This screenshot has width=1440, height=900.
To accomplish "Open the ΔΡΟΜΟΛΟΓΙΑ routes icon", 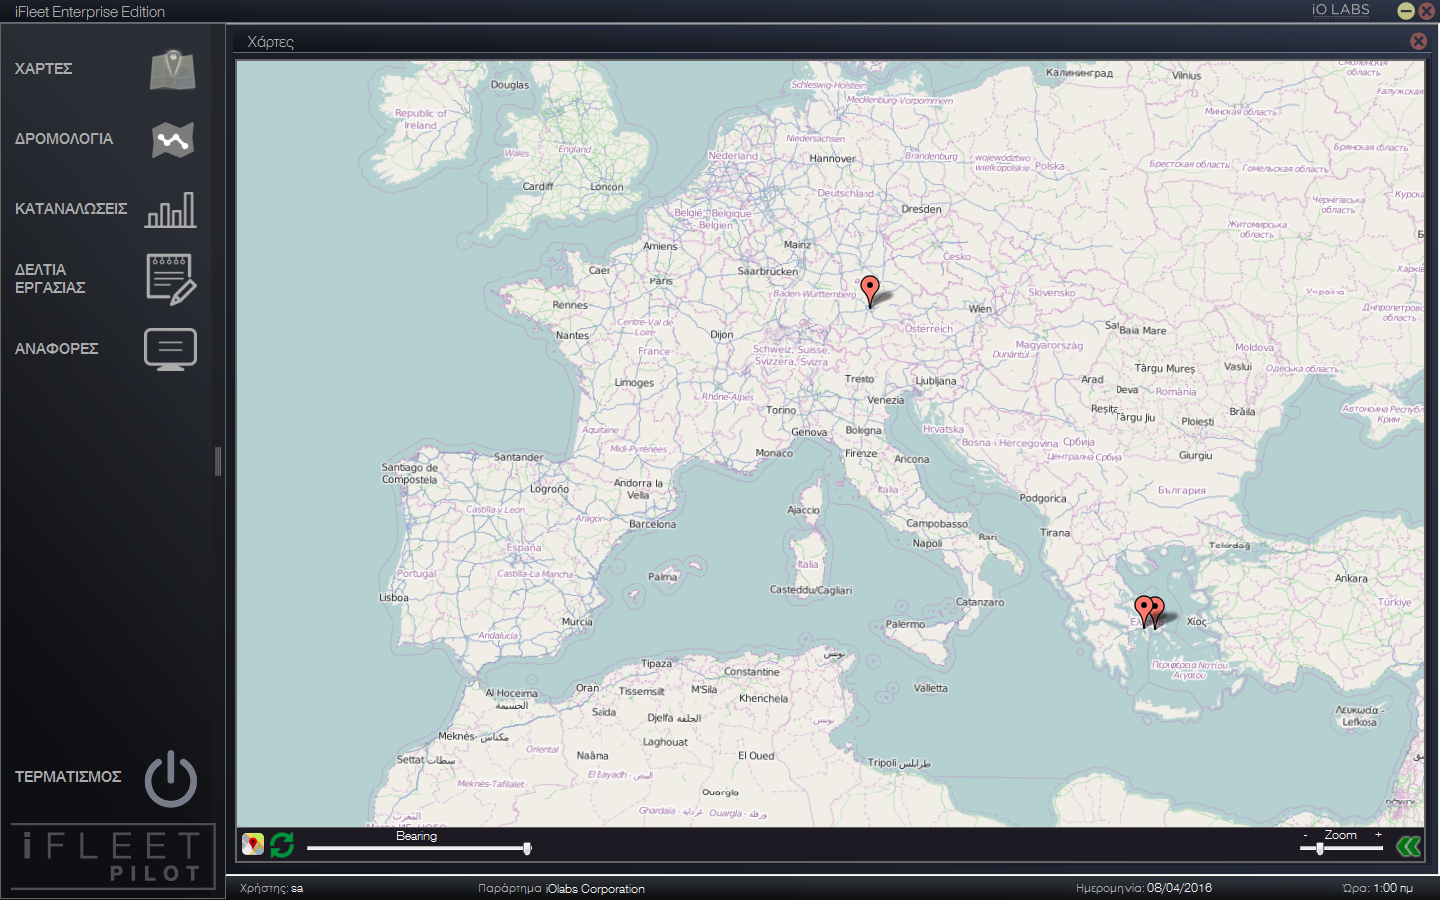I will tap(173, 140).
